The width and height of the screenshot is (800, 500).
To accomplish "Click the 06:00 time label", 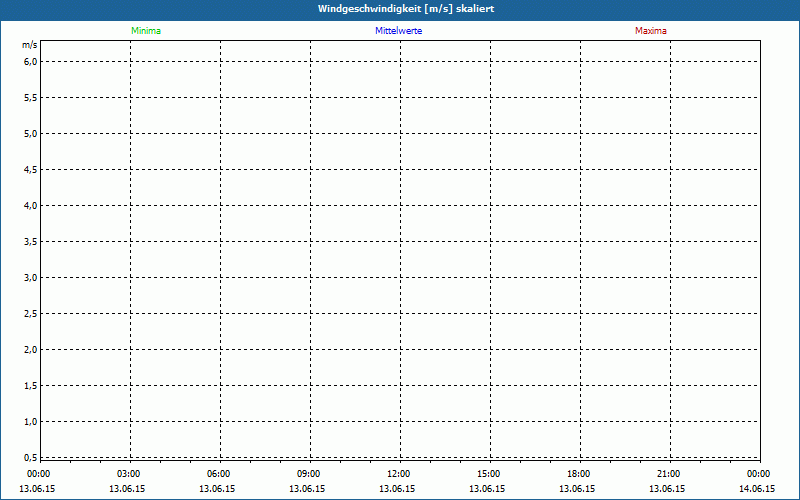I will point(218,474).
